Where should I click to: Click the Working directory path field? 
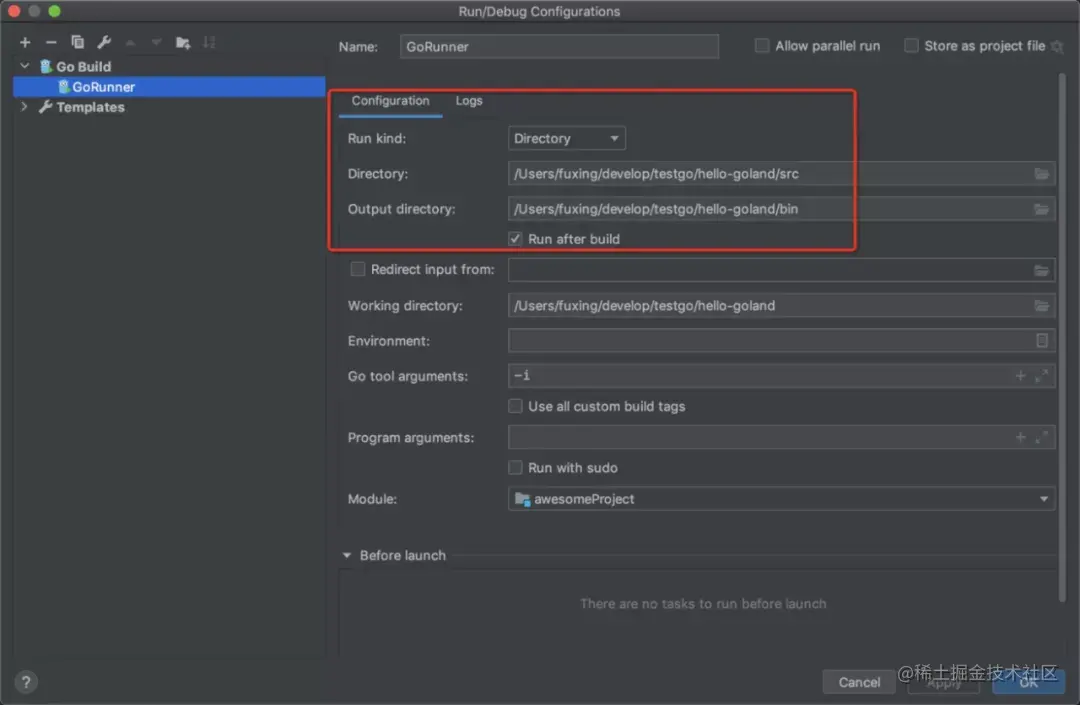(x=781, y=306)
